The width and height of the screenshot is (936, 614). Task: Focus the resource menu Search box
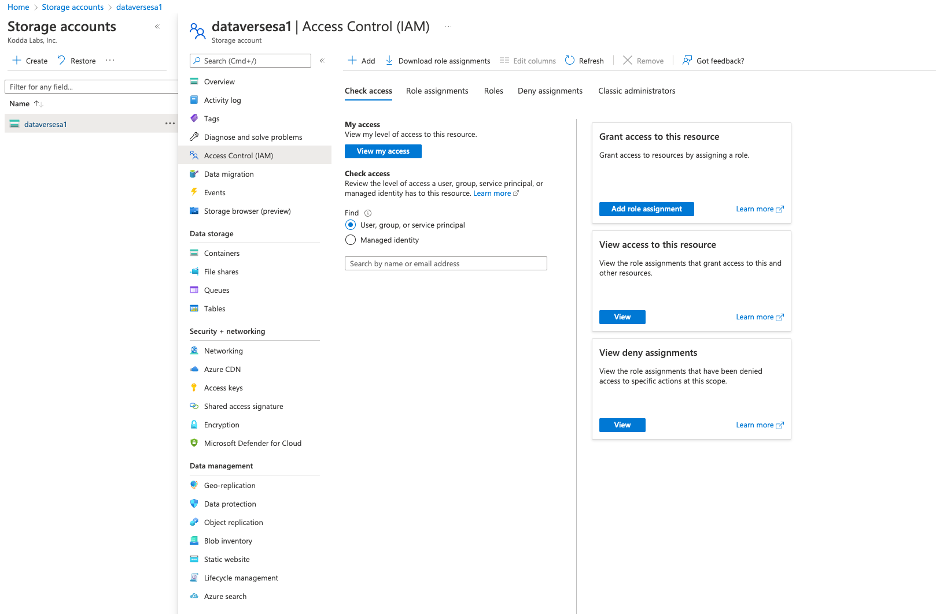[x=250, y=60]
